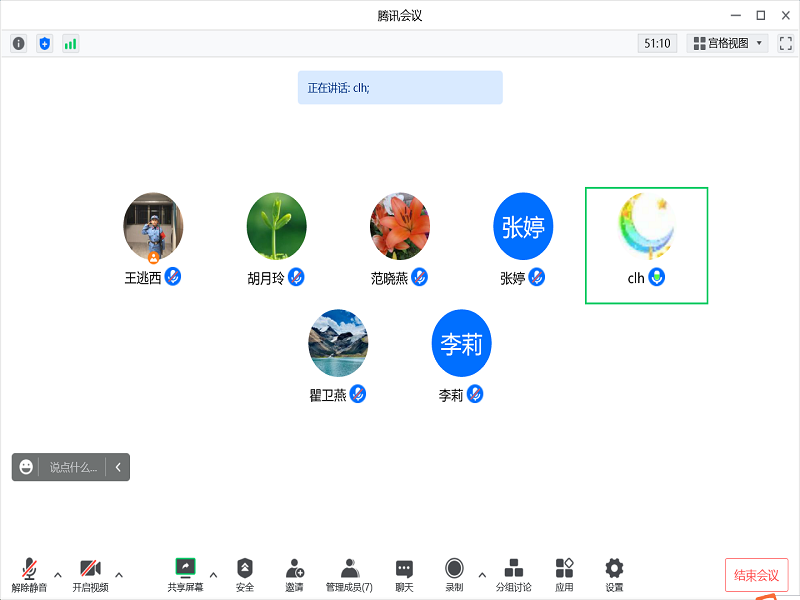Screen dimensions: 800x600
Task: Click the 邀请 invite icon
Action: [294, 575]
